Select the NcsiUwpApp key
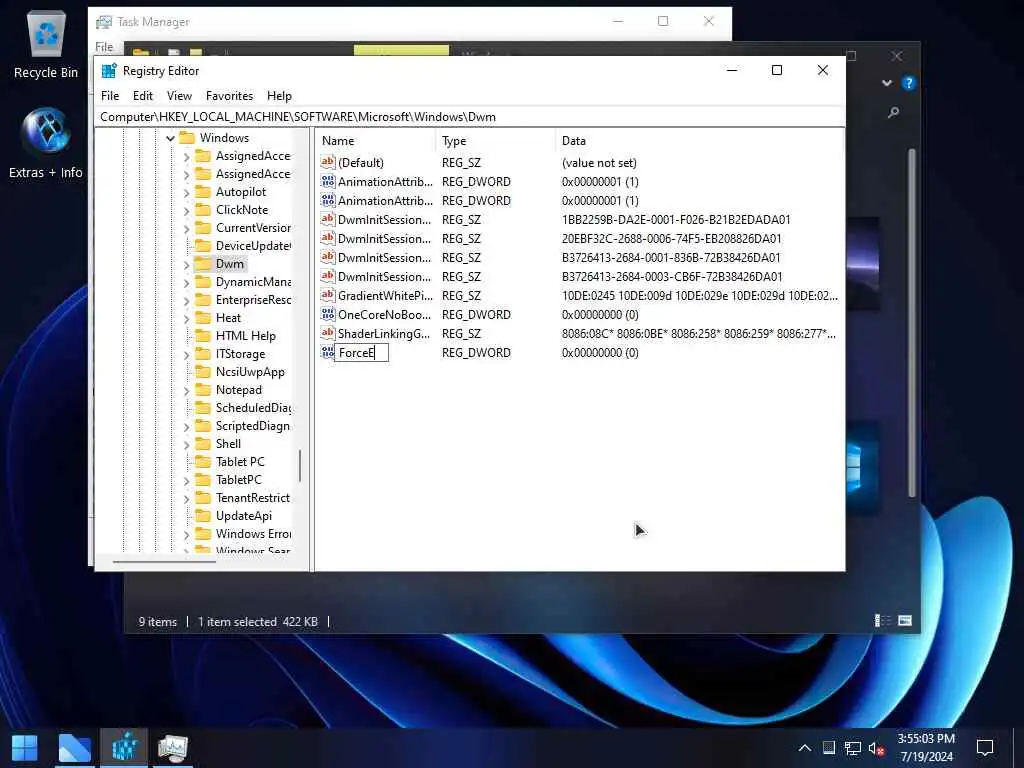Image resolution: width=1024 pixels, height=768 pixels. (x=250, y=372)
